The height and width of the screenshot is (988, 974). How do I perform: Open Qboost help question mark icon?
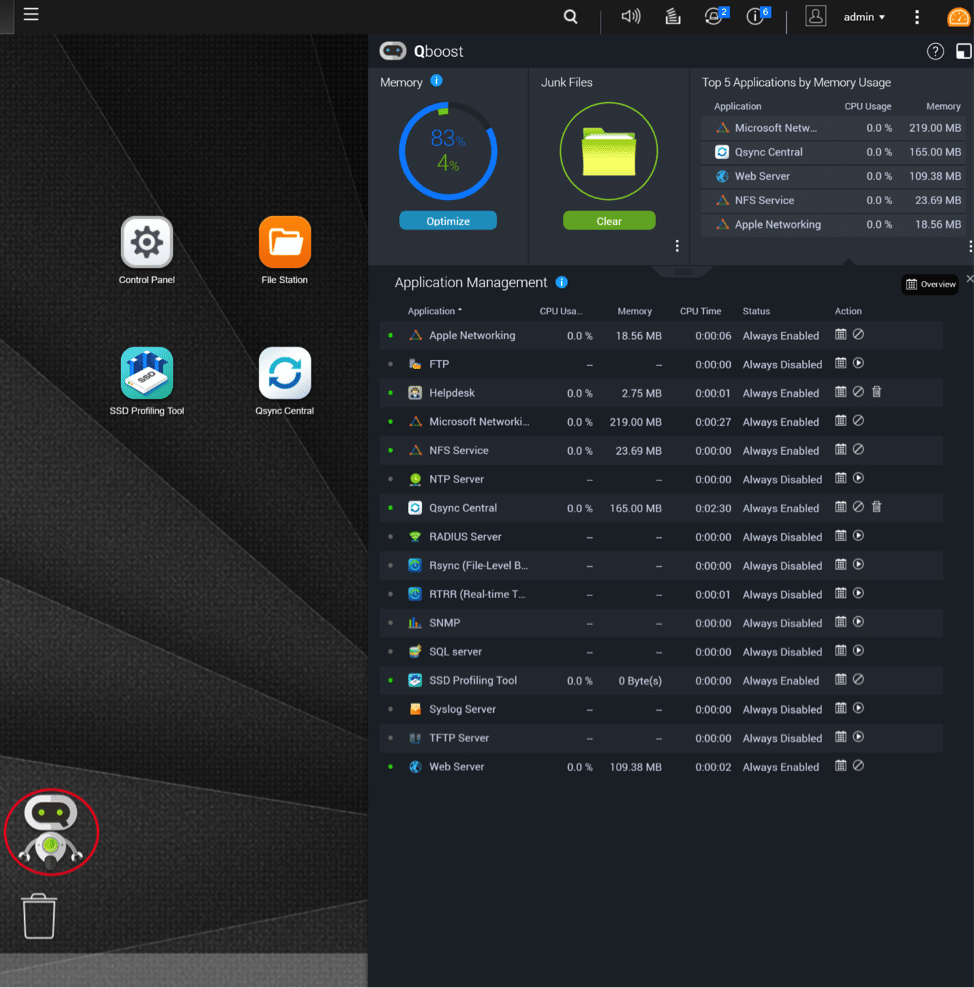point(935,52)
